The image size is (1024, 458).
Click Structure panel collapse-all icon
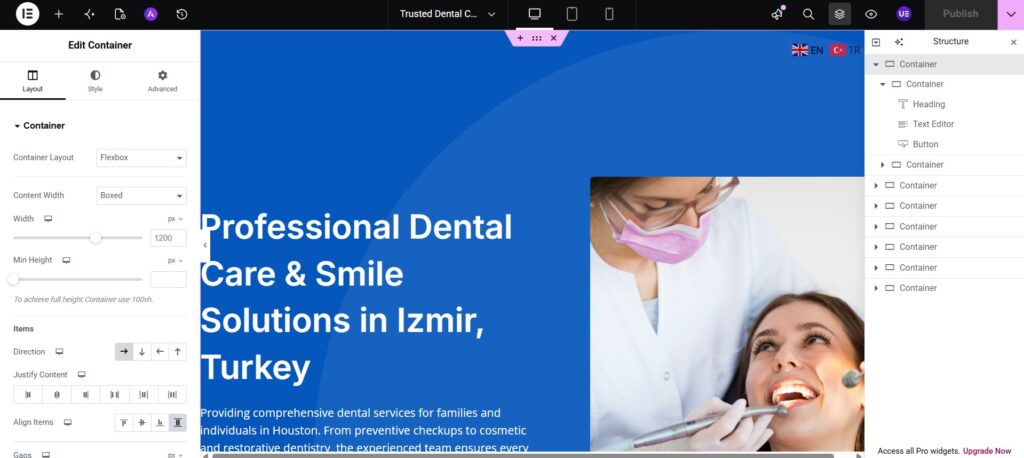[x=876, y=42]
